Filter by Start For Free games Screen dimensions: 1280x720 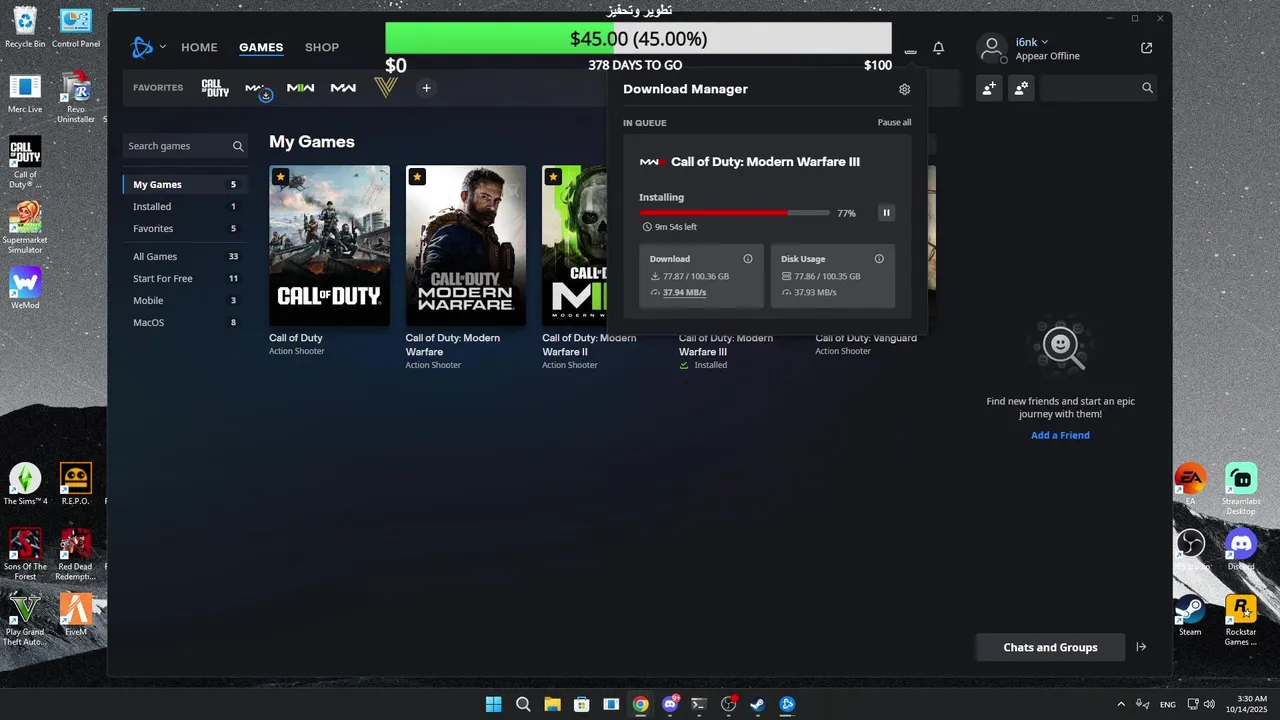(x=185, y=278)
